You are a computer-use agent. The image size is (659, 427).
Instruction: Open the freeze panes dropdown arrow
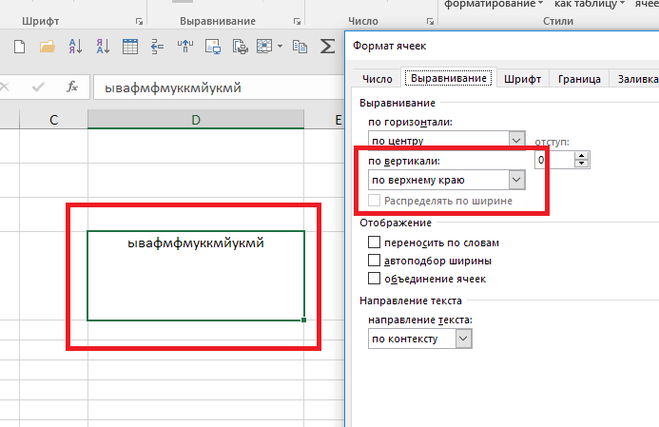[280, 46]
